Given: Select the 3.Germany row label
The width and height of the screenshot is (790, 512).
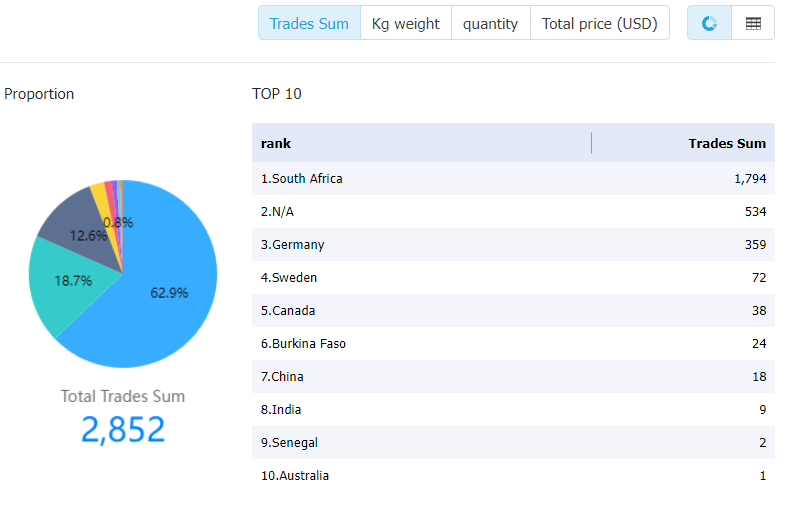Looking at the screenshot, I should tap(293, 245).
